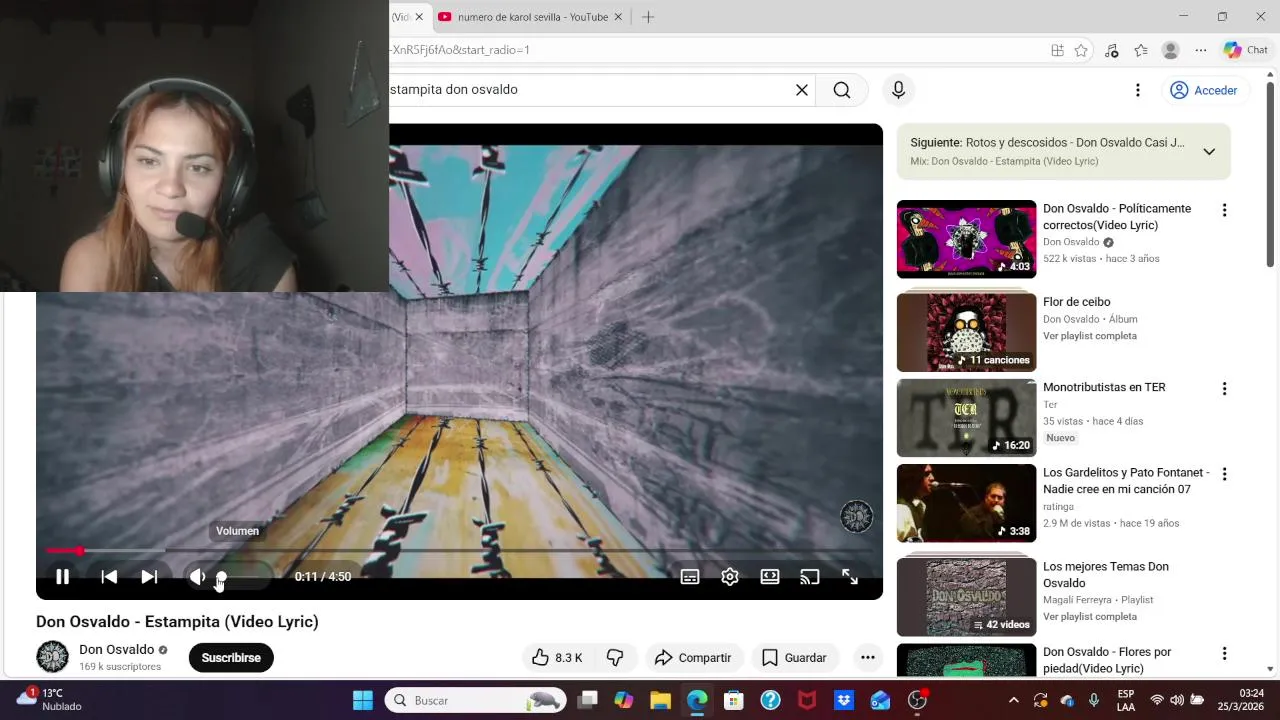Open the Don Osvaldo channel avatar

point(52,657)
